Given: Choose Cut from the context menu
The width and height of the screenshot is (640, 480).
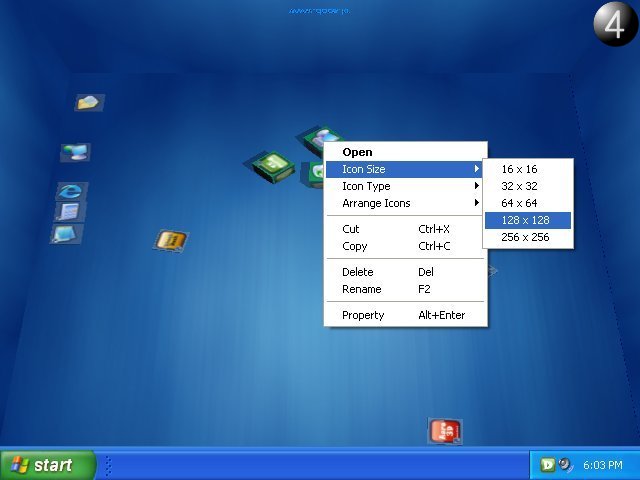Looking at the screenshot, I should [x=405, y=229].
